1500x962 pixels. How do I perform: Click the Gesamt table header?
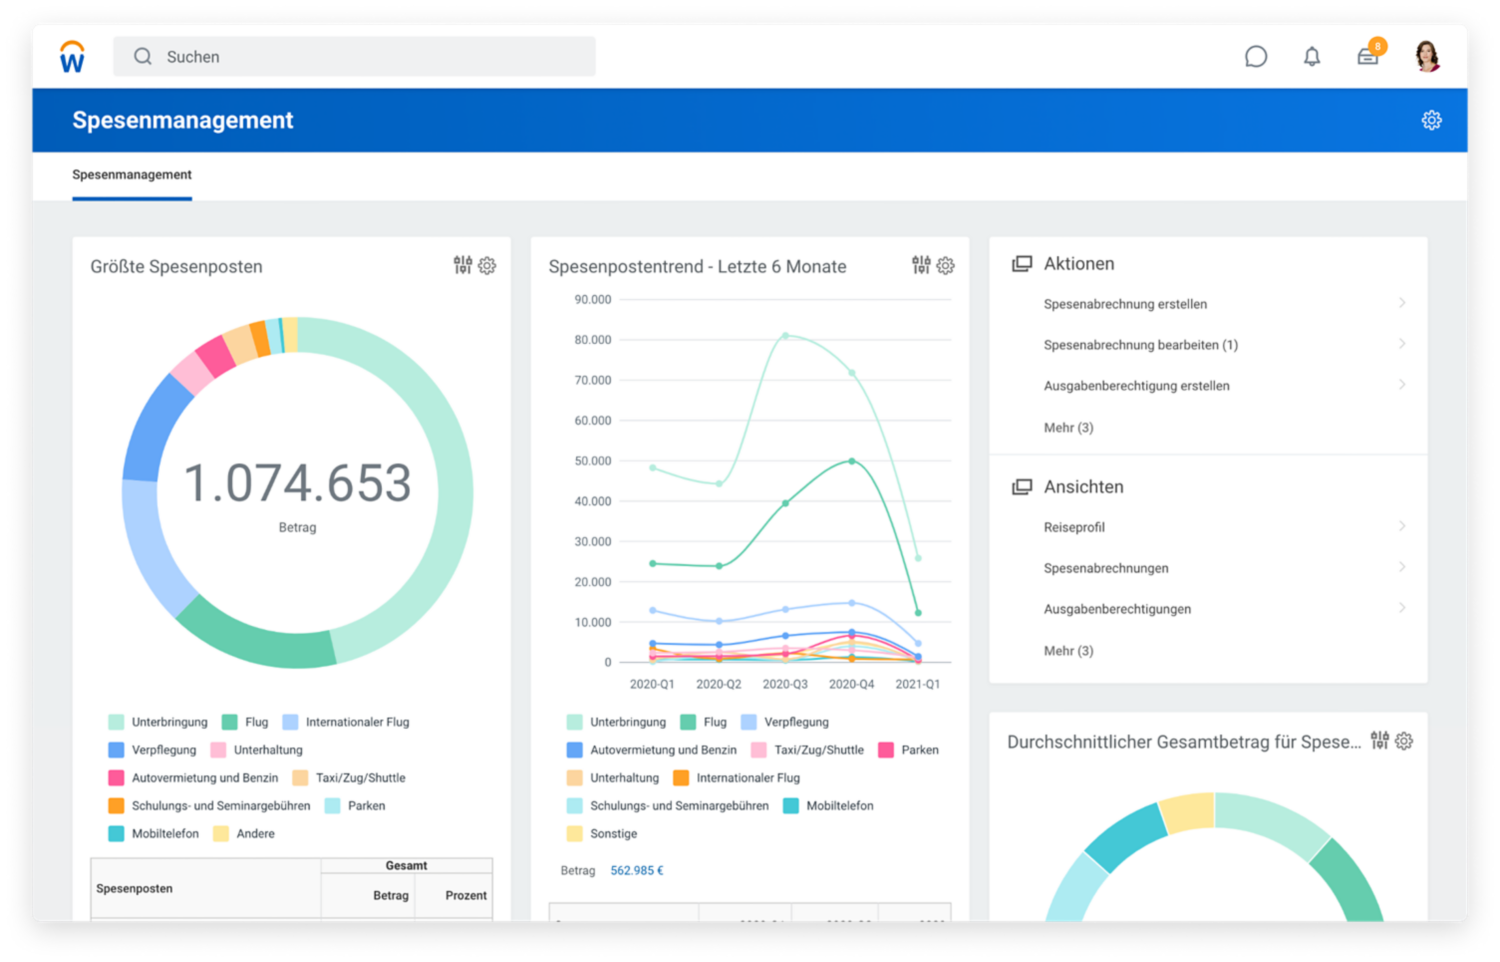pos(406,866)
